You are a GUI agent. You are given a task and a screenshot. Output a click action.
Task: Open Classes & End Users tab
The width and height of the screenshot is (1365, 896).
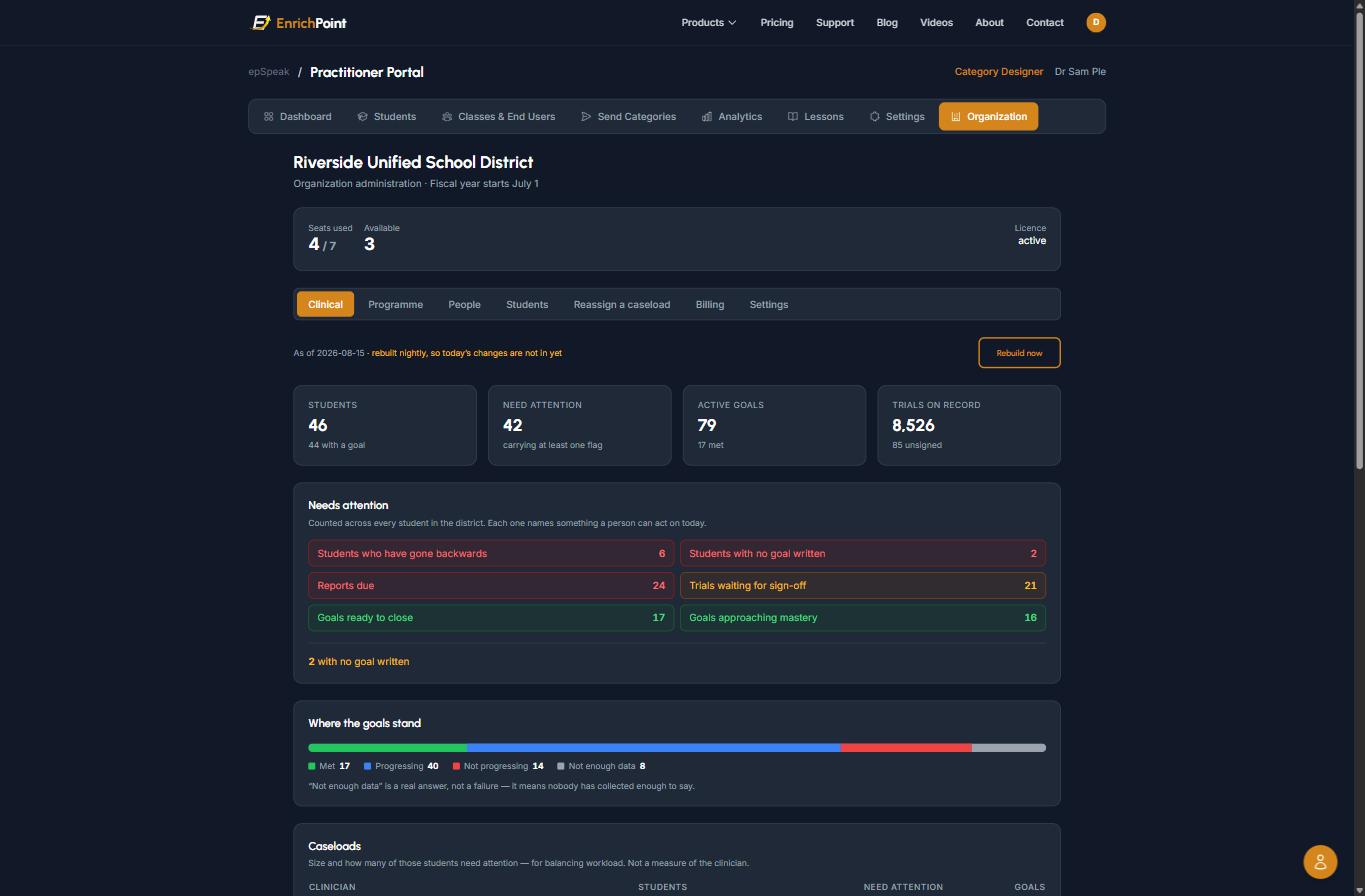[x=498, y=117]
